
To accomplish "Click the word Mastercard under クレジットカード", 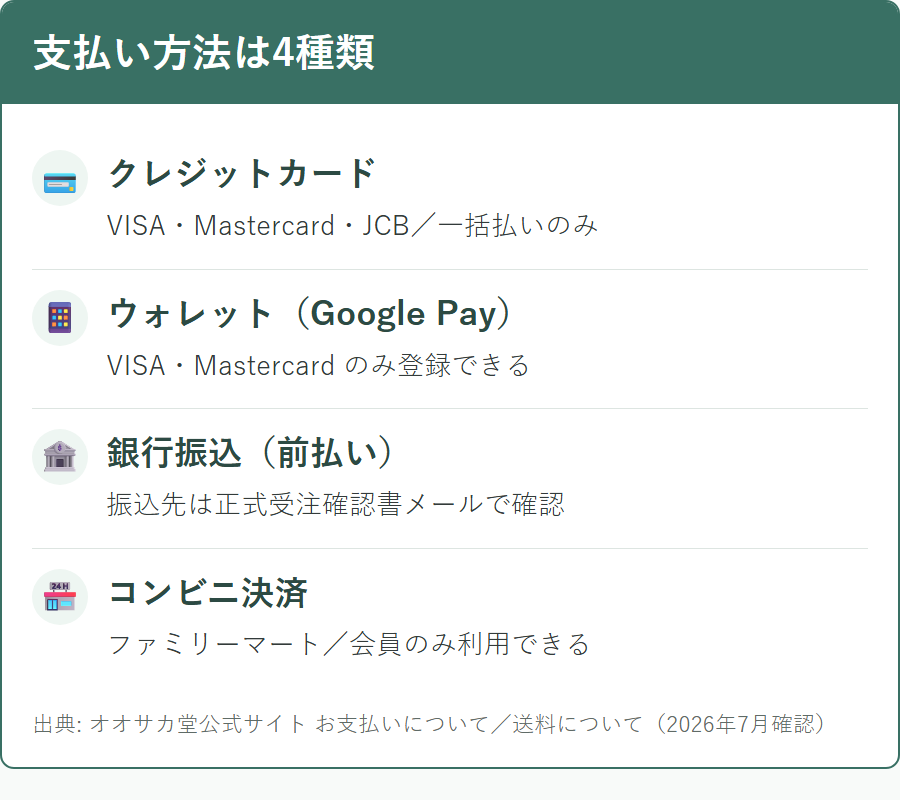I will (264, 226).
